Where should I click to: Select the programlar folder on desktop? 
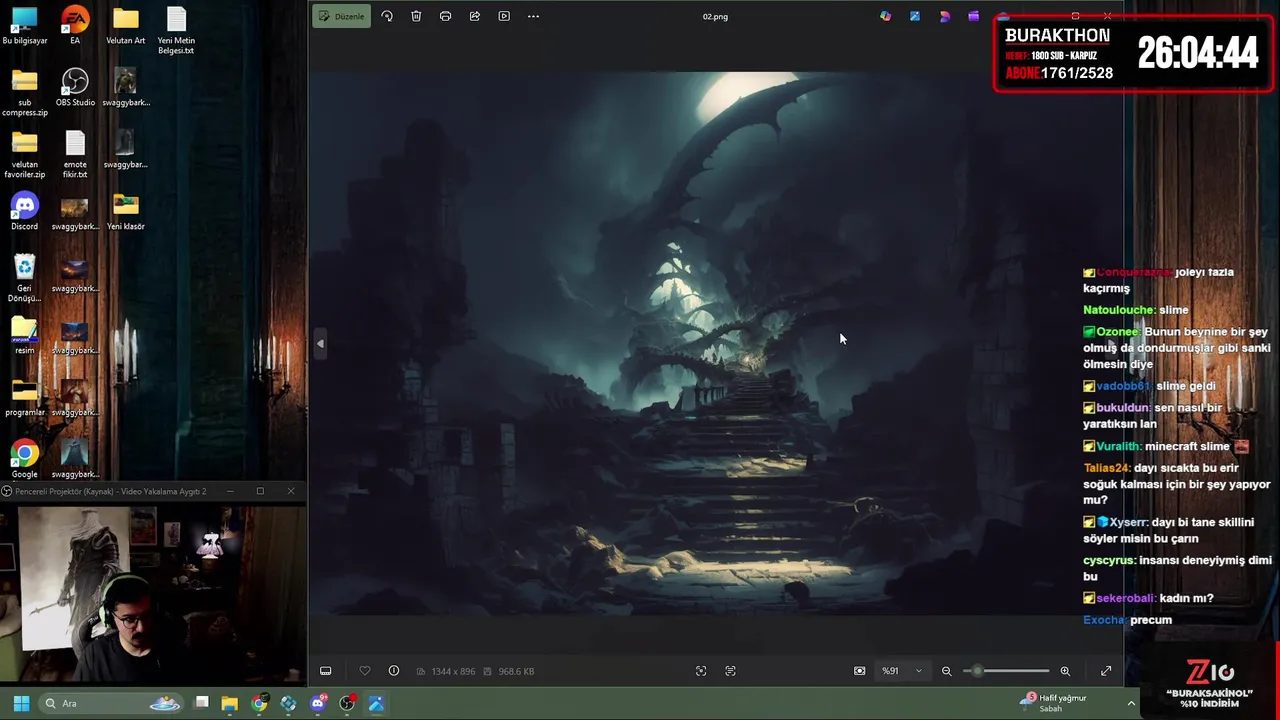[25, 398]
